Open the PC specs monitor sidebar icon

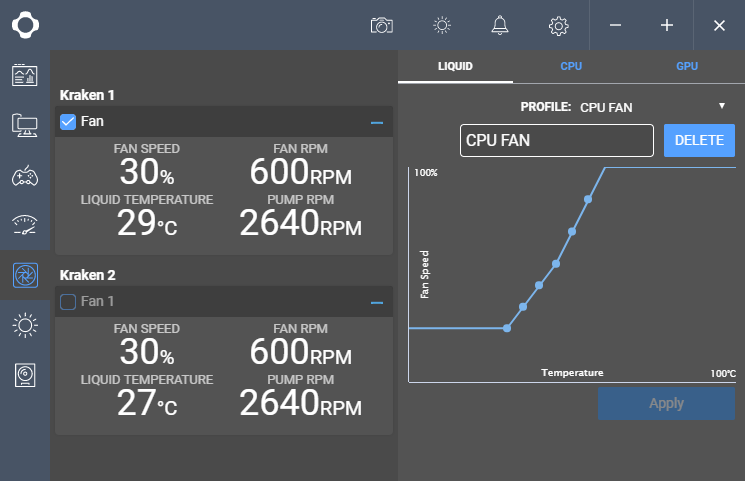pyautogui.click(x=25, y=125)
